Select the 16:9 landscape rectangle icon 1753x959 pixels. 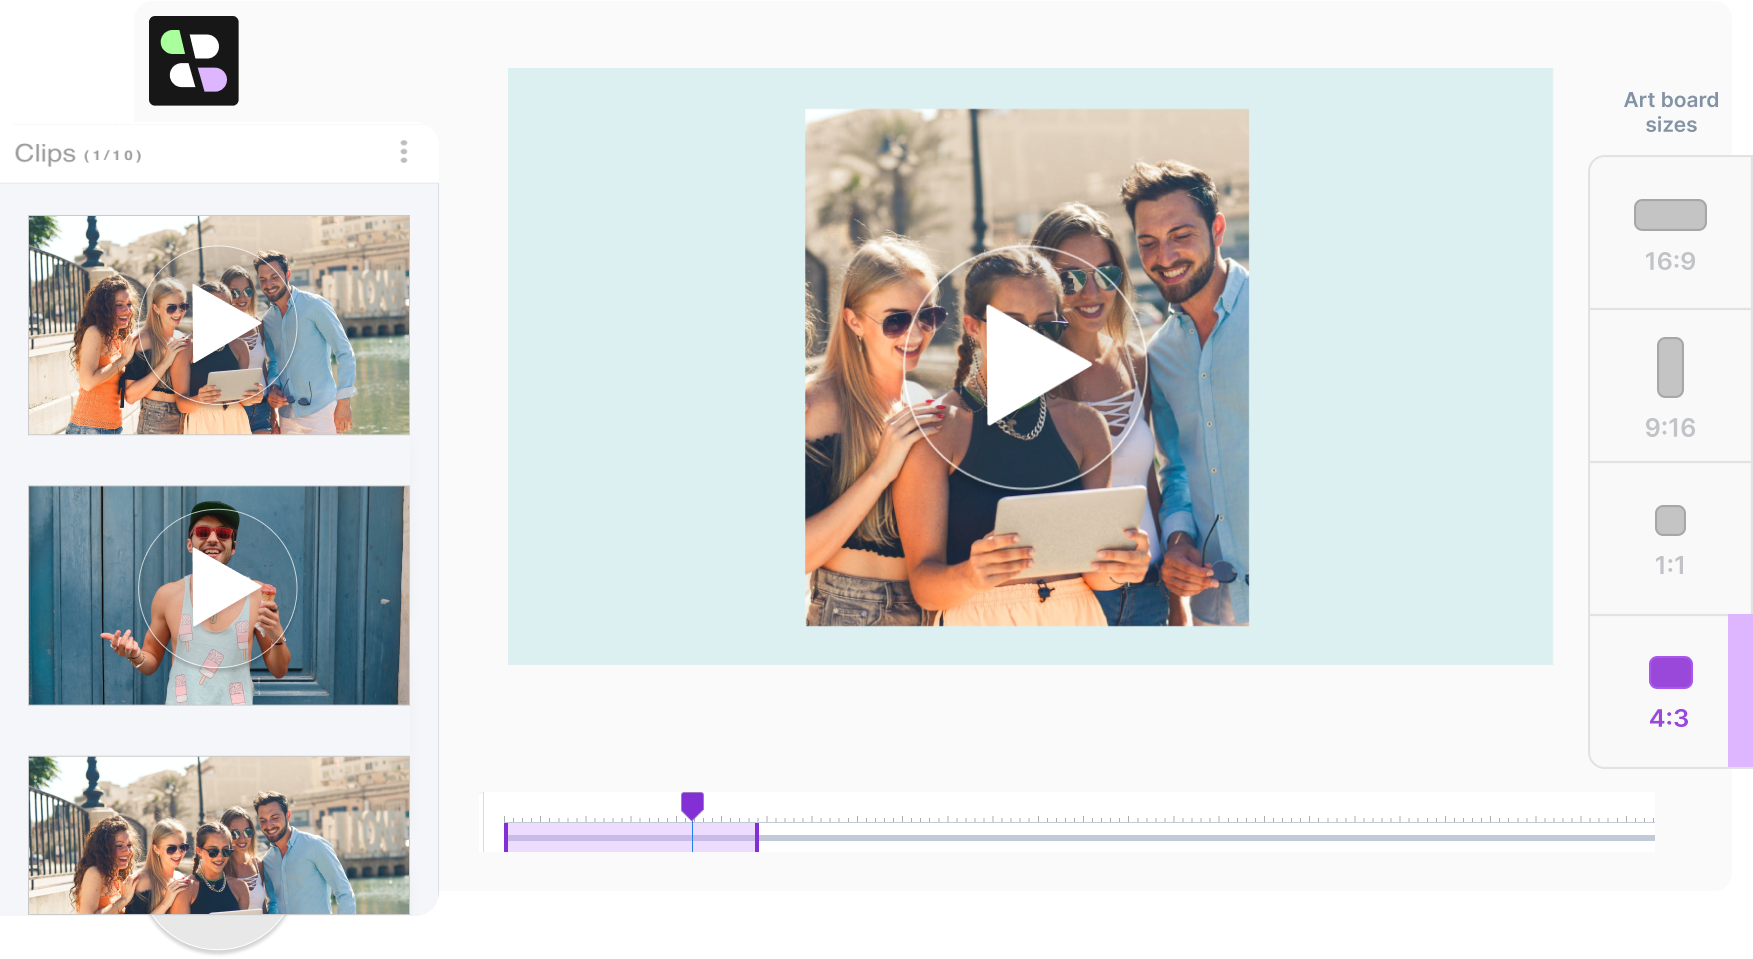coord(1669,215)
